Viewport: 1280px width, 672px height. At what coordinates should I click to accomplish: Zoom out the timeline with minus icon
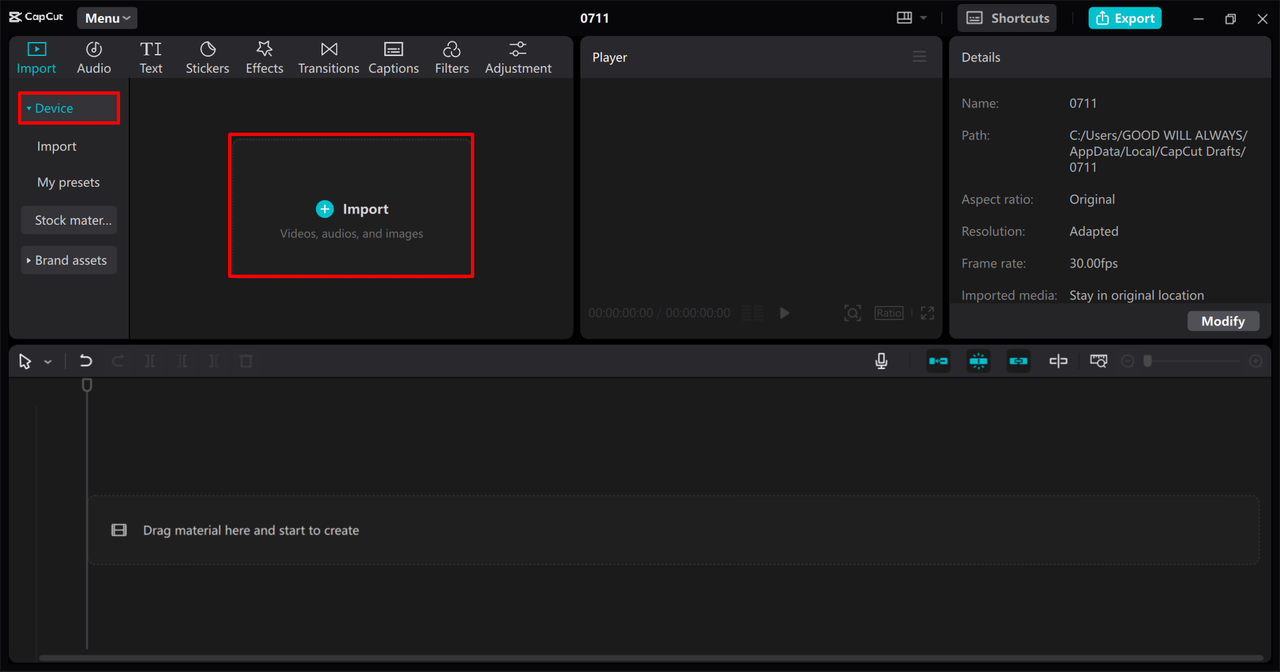point(1127,361)
